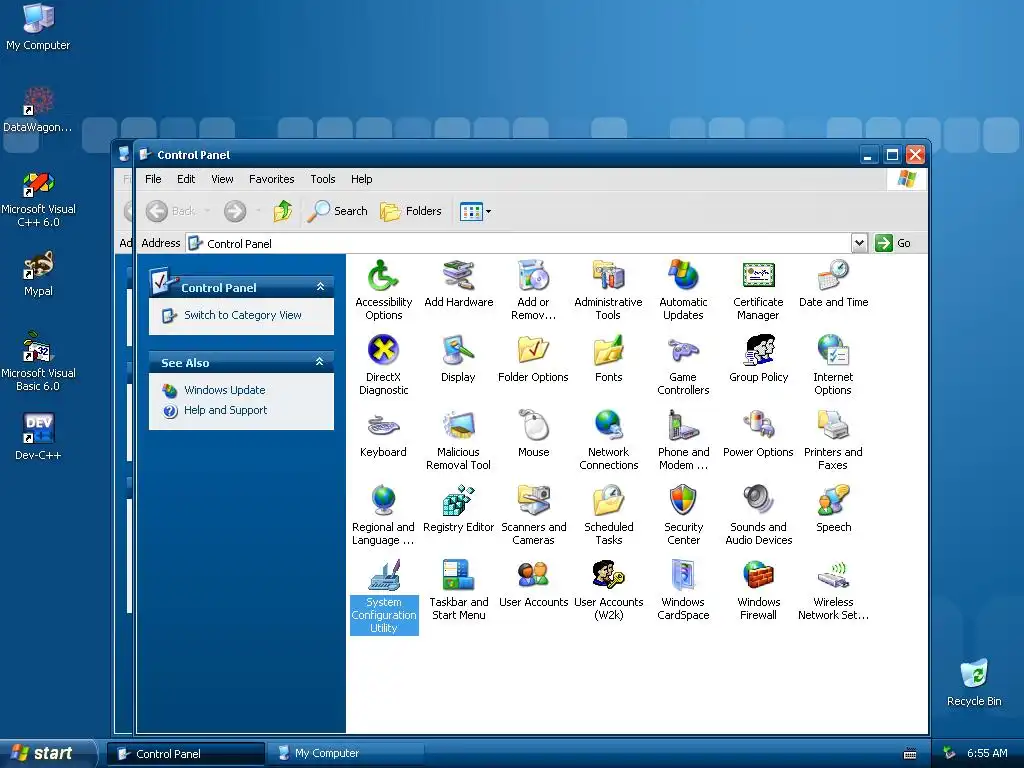Open the Tools menu
The image size is (1024, 768).
(323, 179)
